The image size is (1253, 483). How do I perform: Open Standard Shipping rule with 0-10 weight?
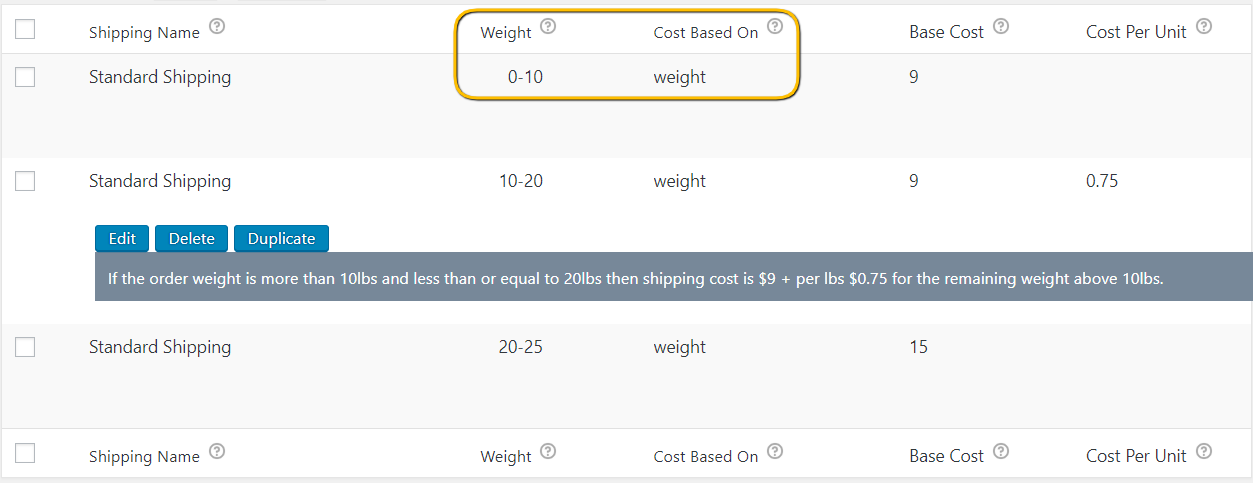160,77
